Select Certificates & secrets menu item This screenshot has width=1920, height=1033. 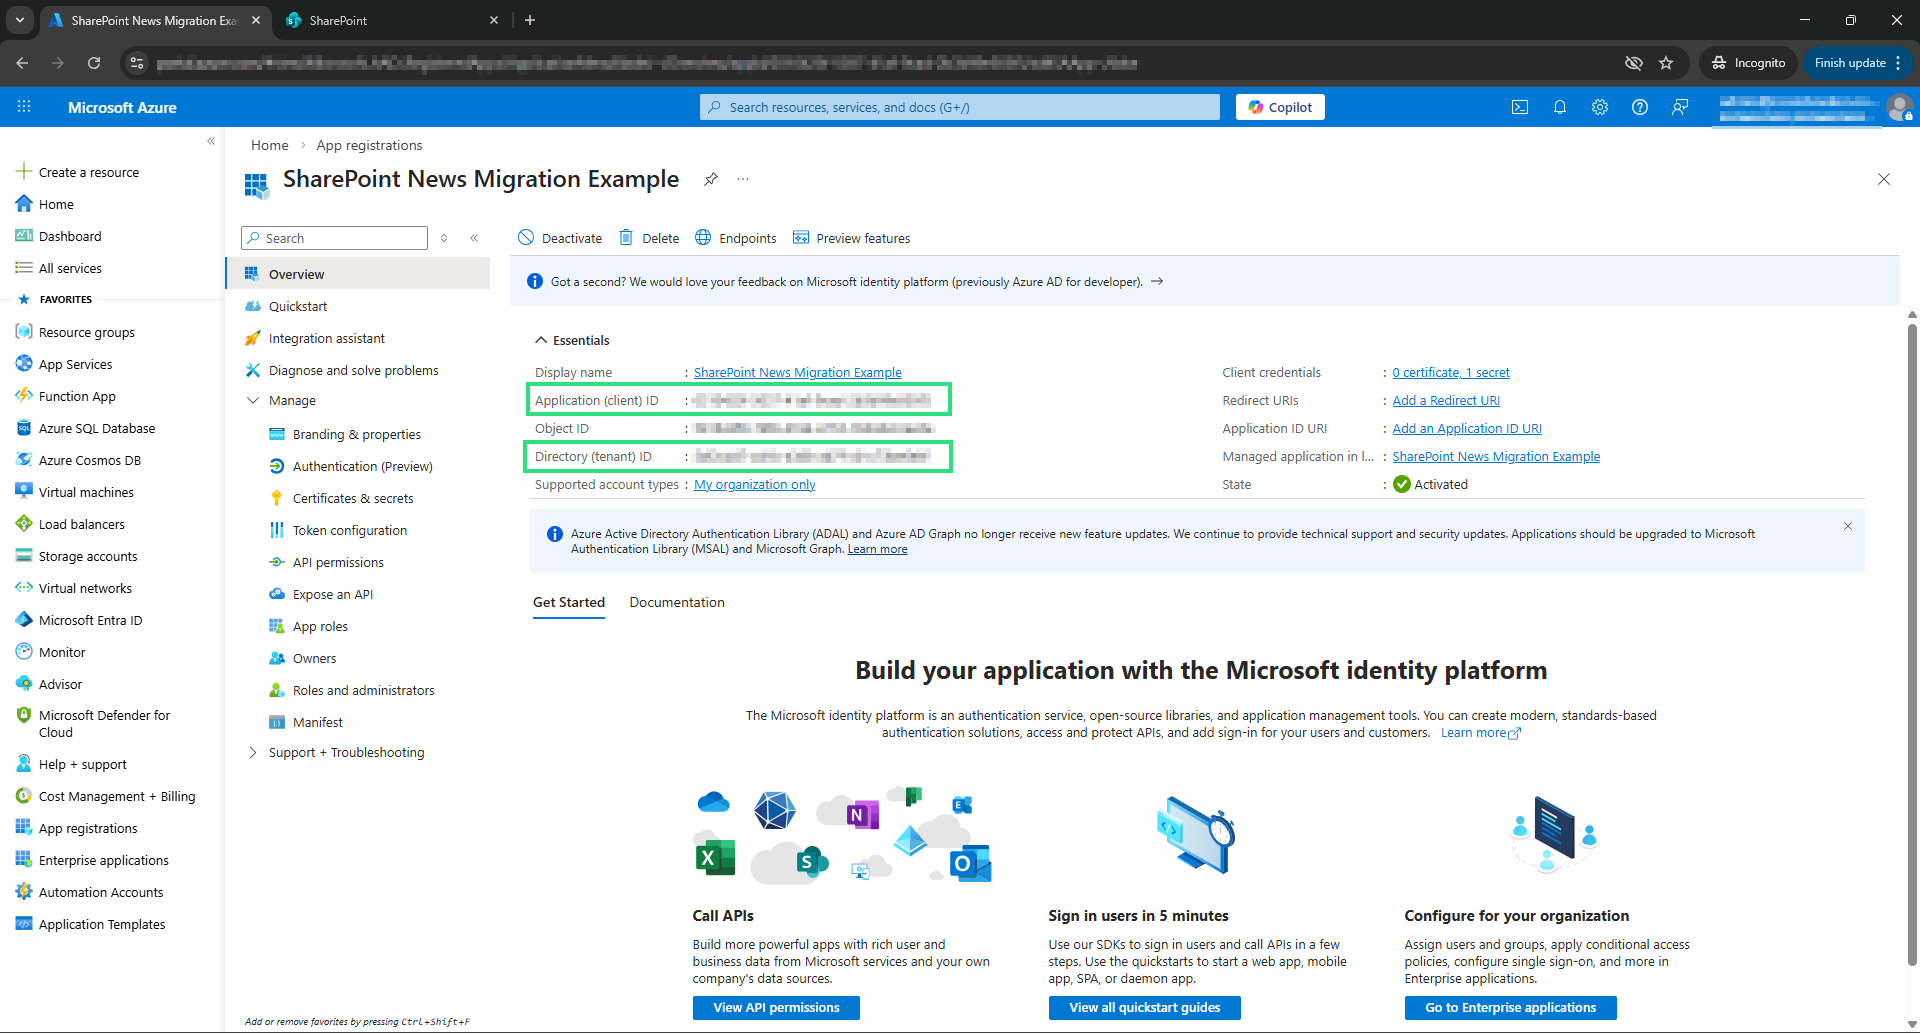(353, 498)
